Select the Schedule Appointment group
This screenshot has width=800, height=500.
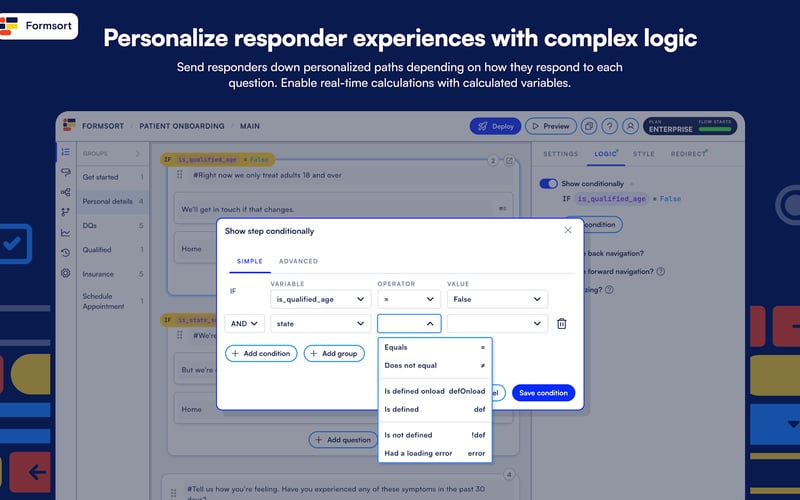click(x=113, y=301)
